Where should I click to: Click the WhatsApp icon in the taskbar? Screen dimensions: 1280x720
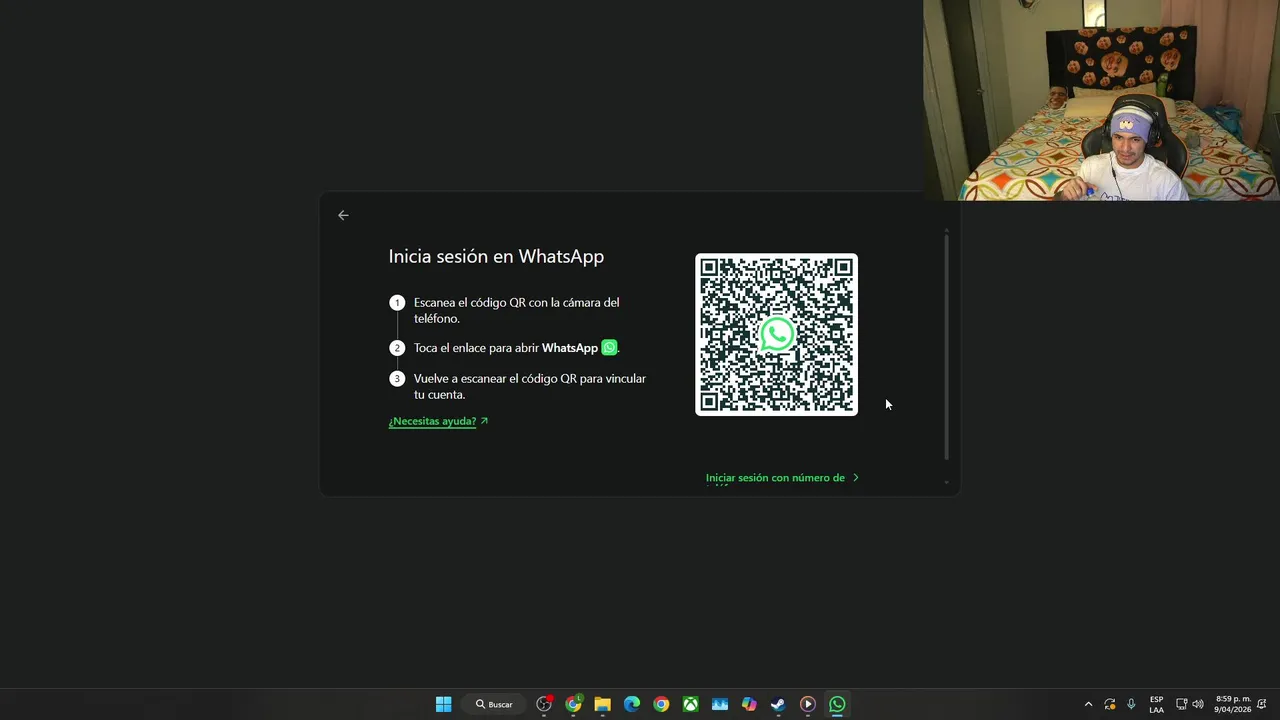[x=837, y=704]
